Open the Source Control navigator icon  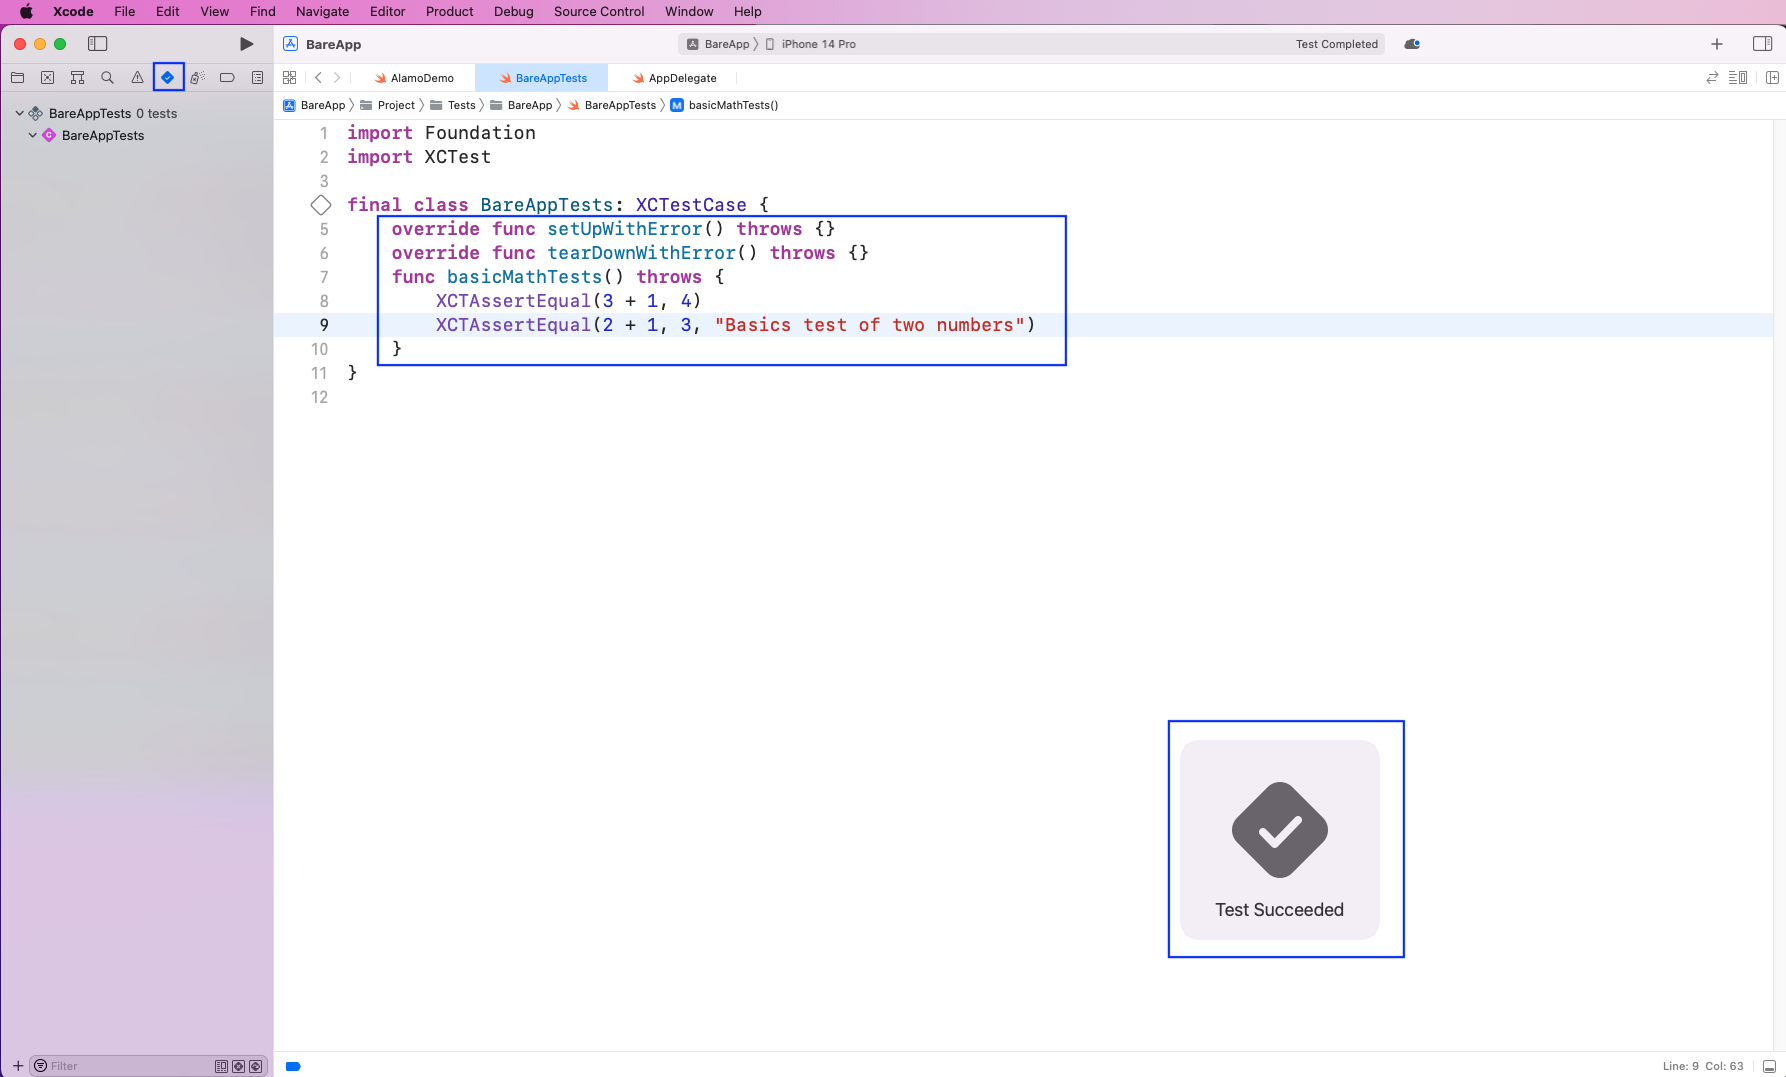coord(47,78)
